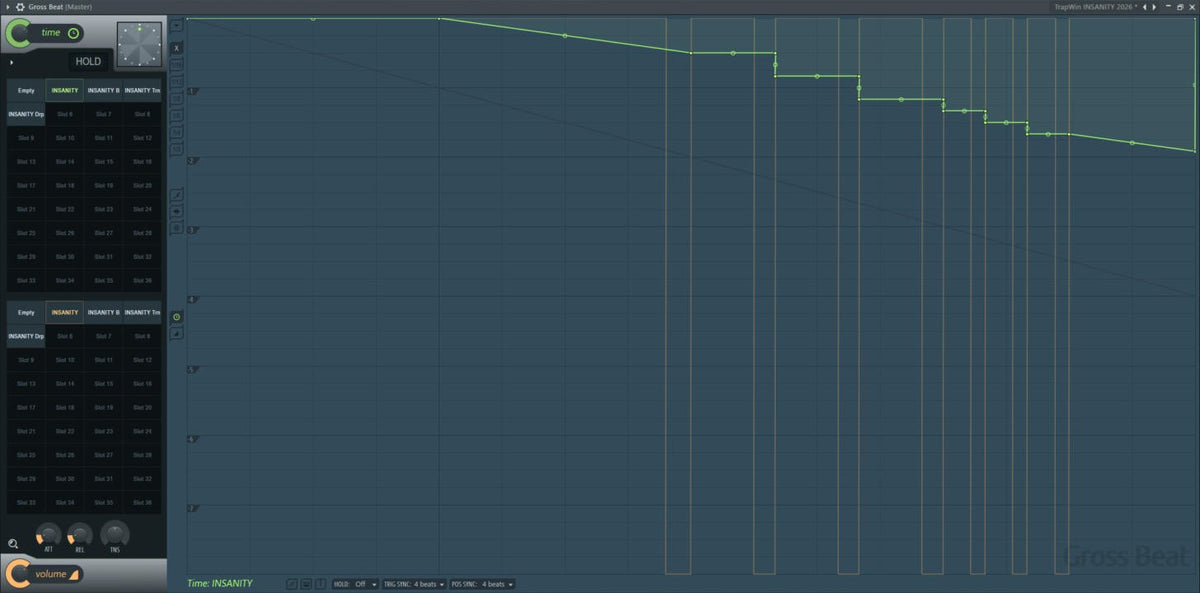The image size is (1200, 593).
Task: Choose Slot 12 in time grid
Action: (142, 138)
